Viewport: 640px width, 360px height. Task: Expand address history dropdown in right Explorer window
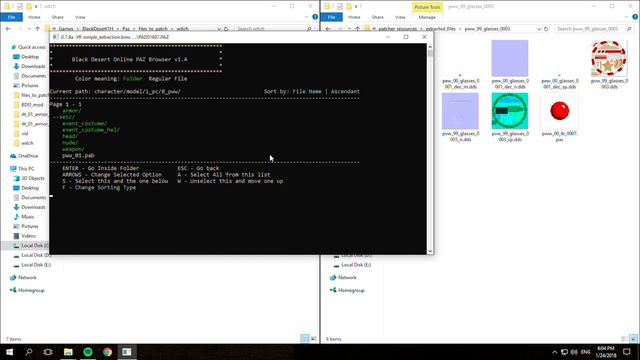point(539,29)
